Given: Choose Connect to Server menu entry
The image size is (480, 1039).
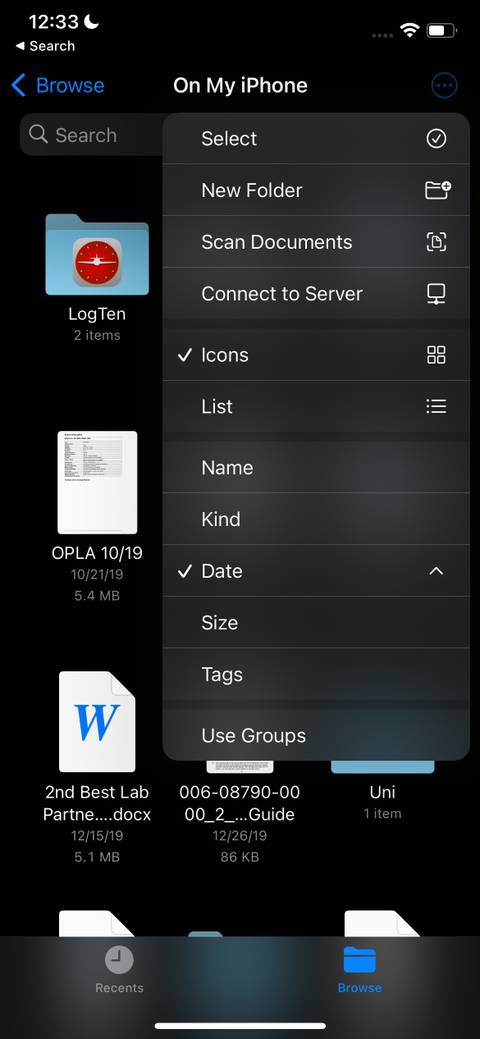Looking at the screenshot, I should pyautogui.click(x=316, y=294).
